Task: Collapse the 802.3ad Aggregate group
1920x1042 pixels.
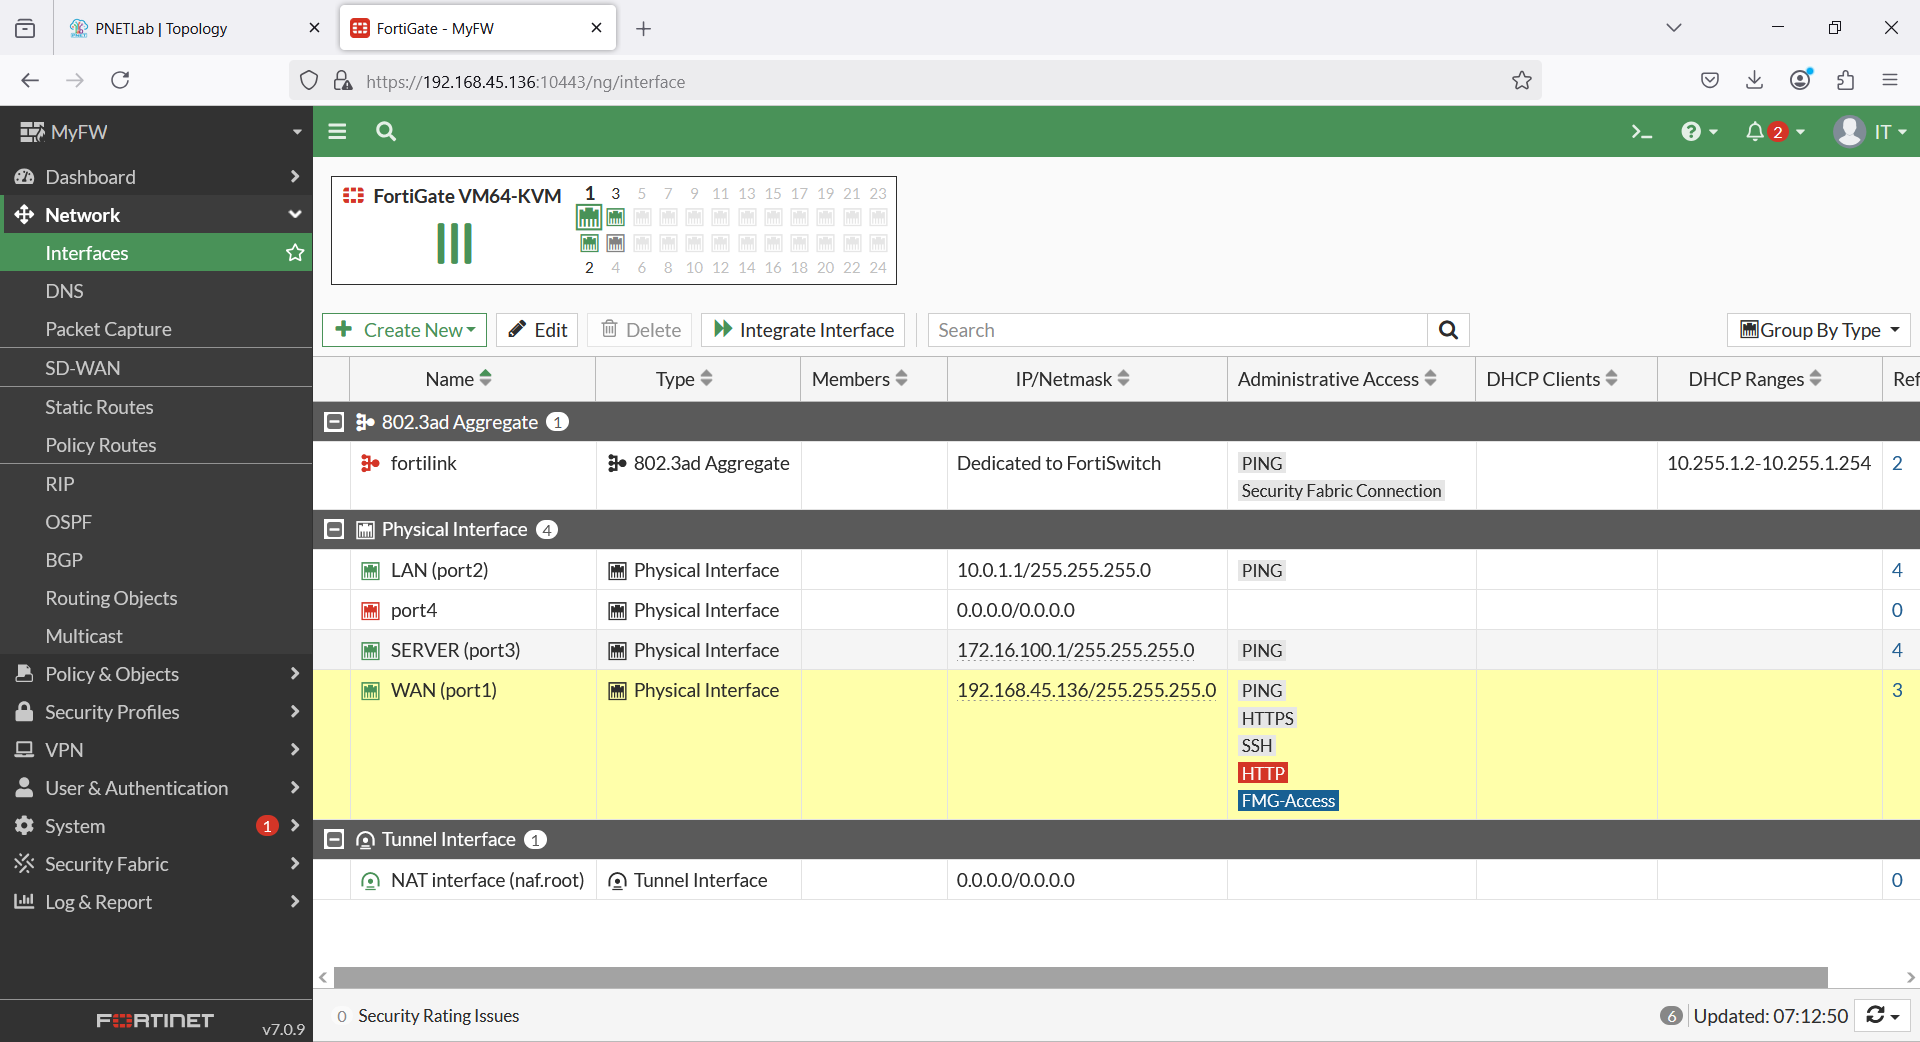Action: (x=334, y=422)
